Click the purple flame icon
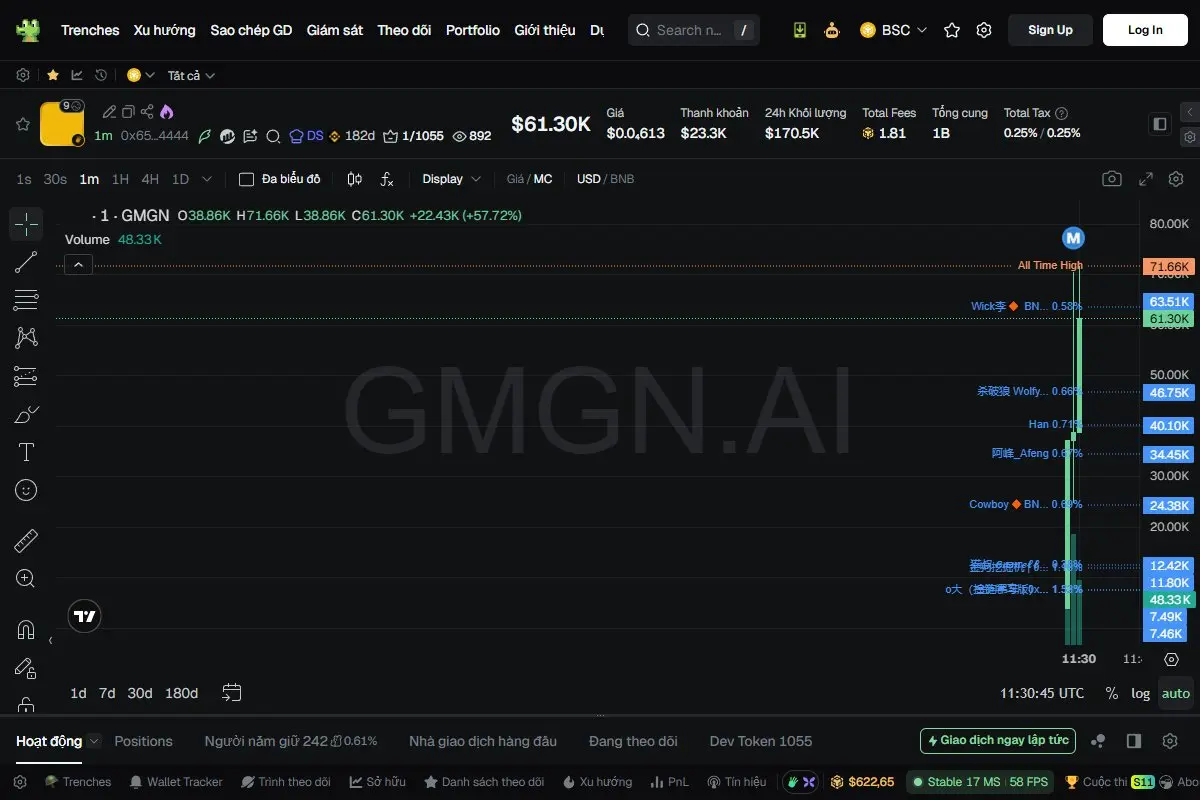Viewport: 1200px width, 800px height. pos(166,112)
